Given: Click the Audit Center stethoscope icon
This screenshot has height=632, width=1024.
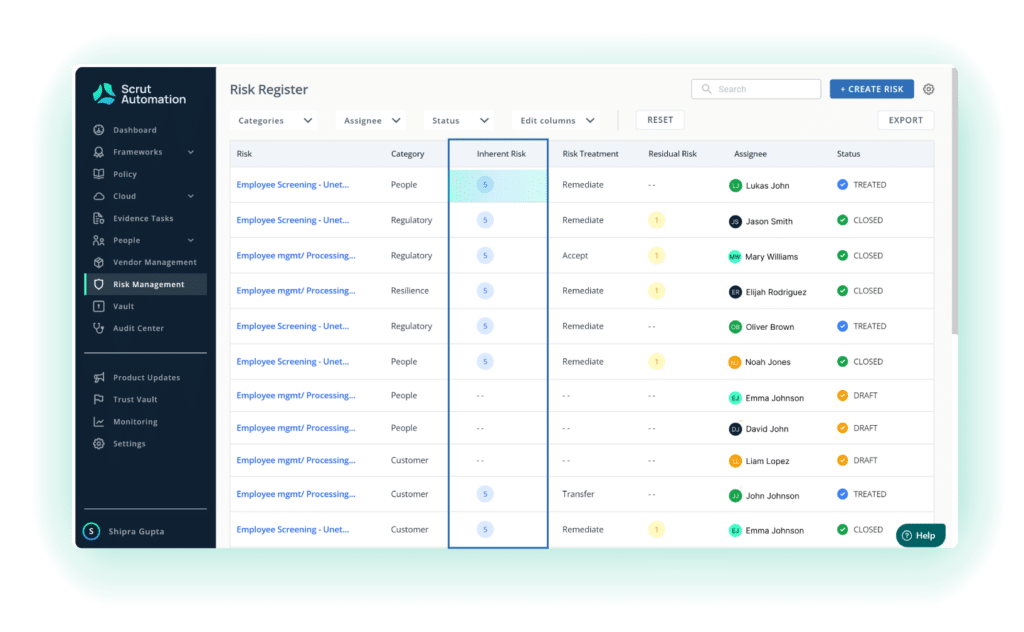Looking at the screenshot, I should pyautogui.click(x=99, y=328).
